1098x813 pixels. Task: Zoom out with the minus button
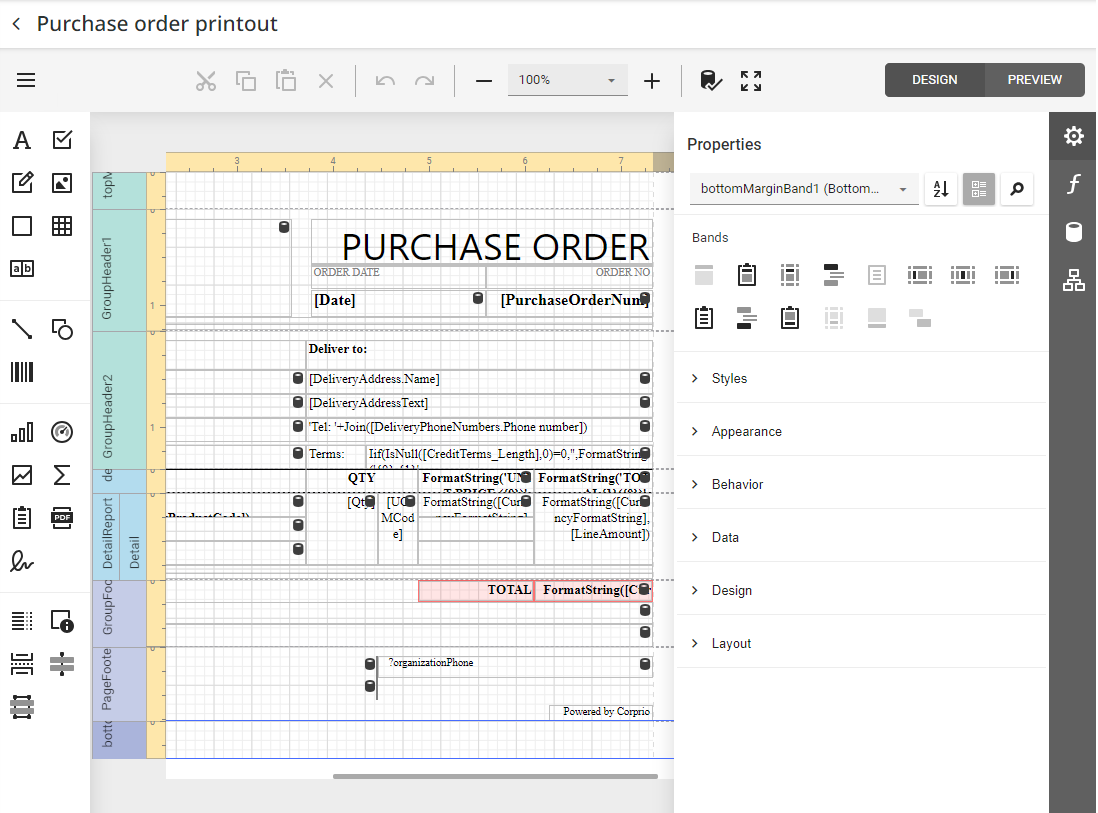(x=484, y=81)
